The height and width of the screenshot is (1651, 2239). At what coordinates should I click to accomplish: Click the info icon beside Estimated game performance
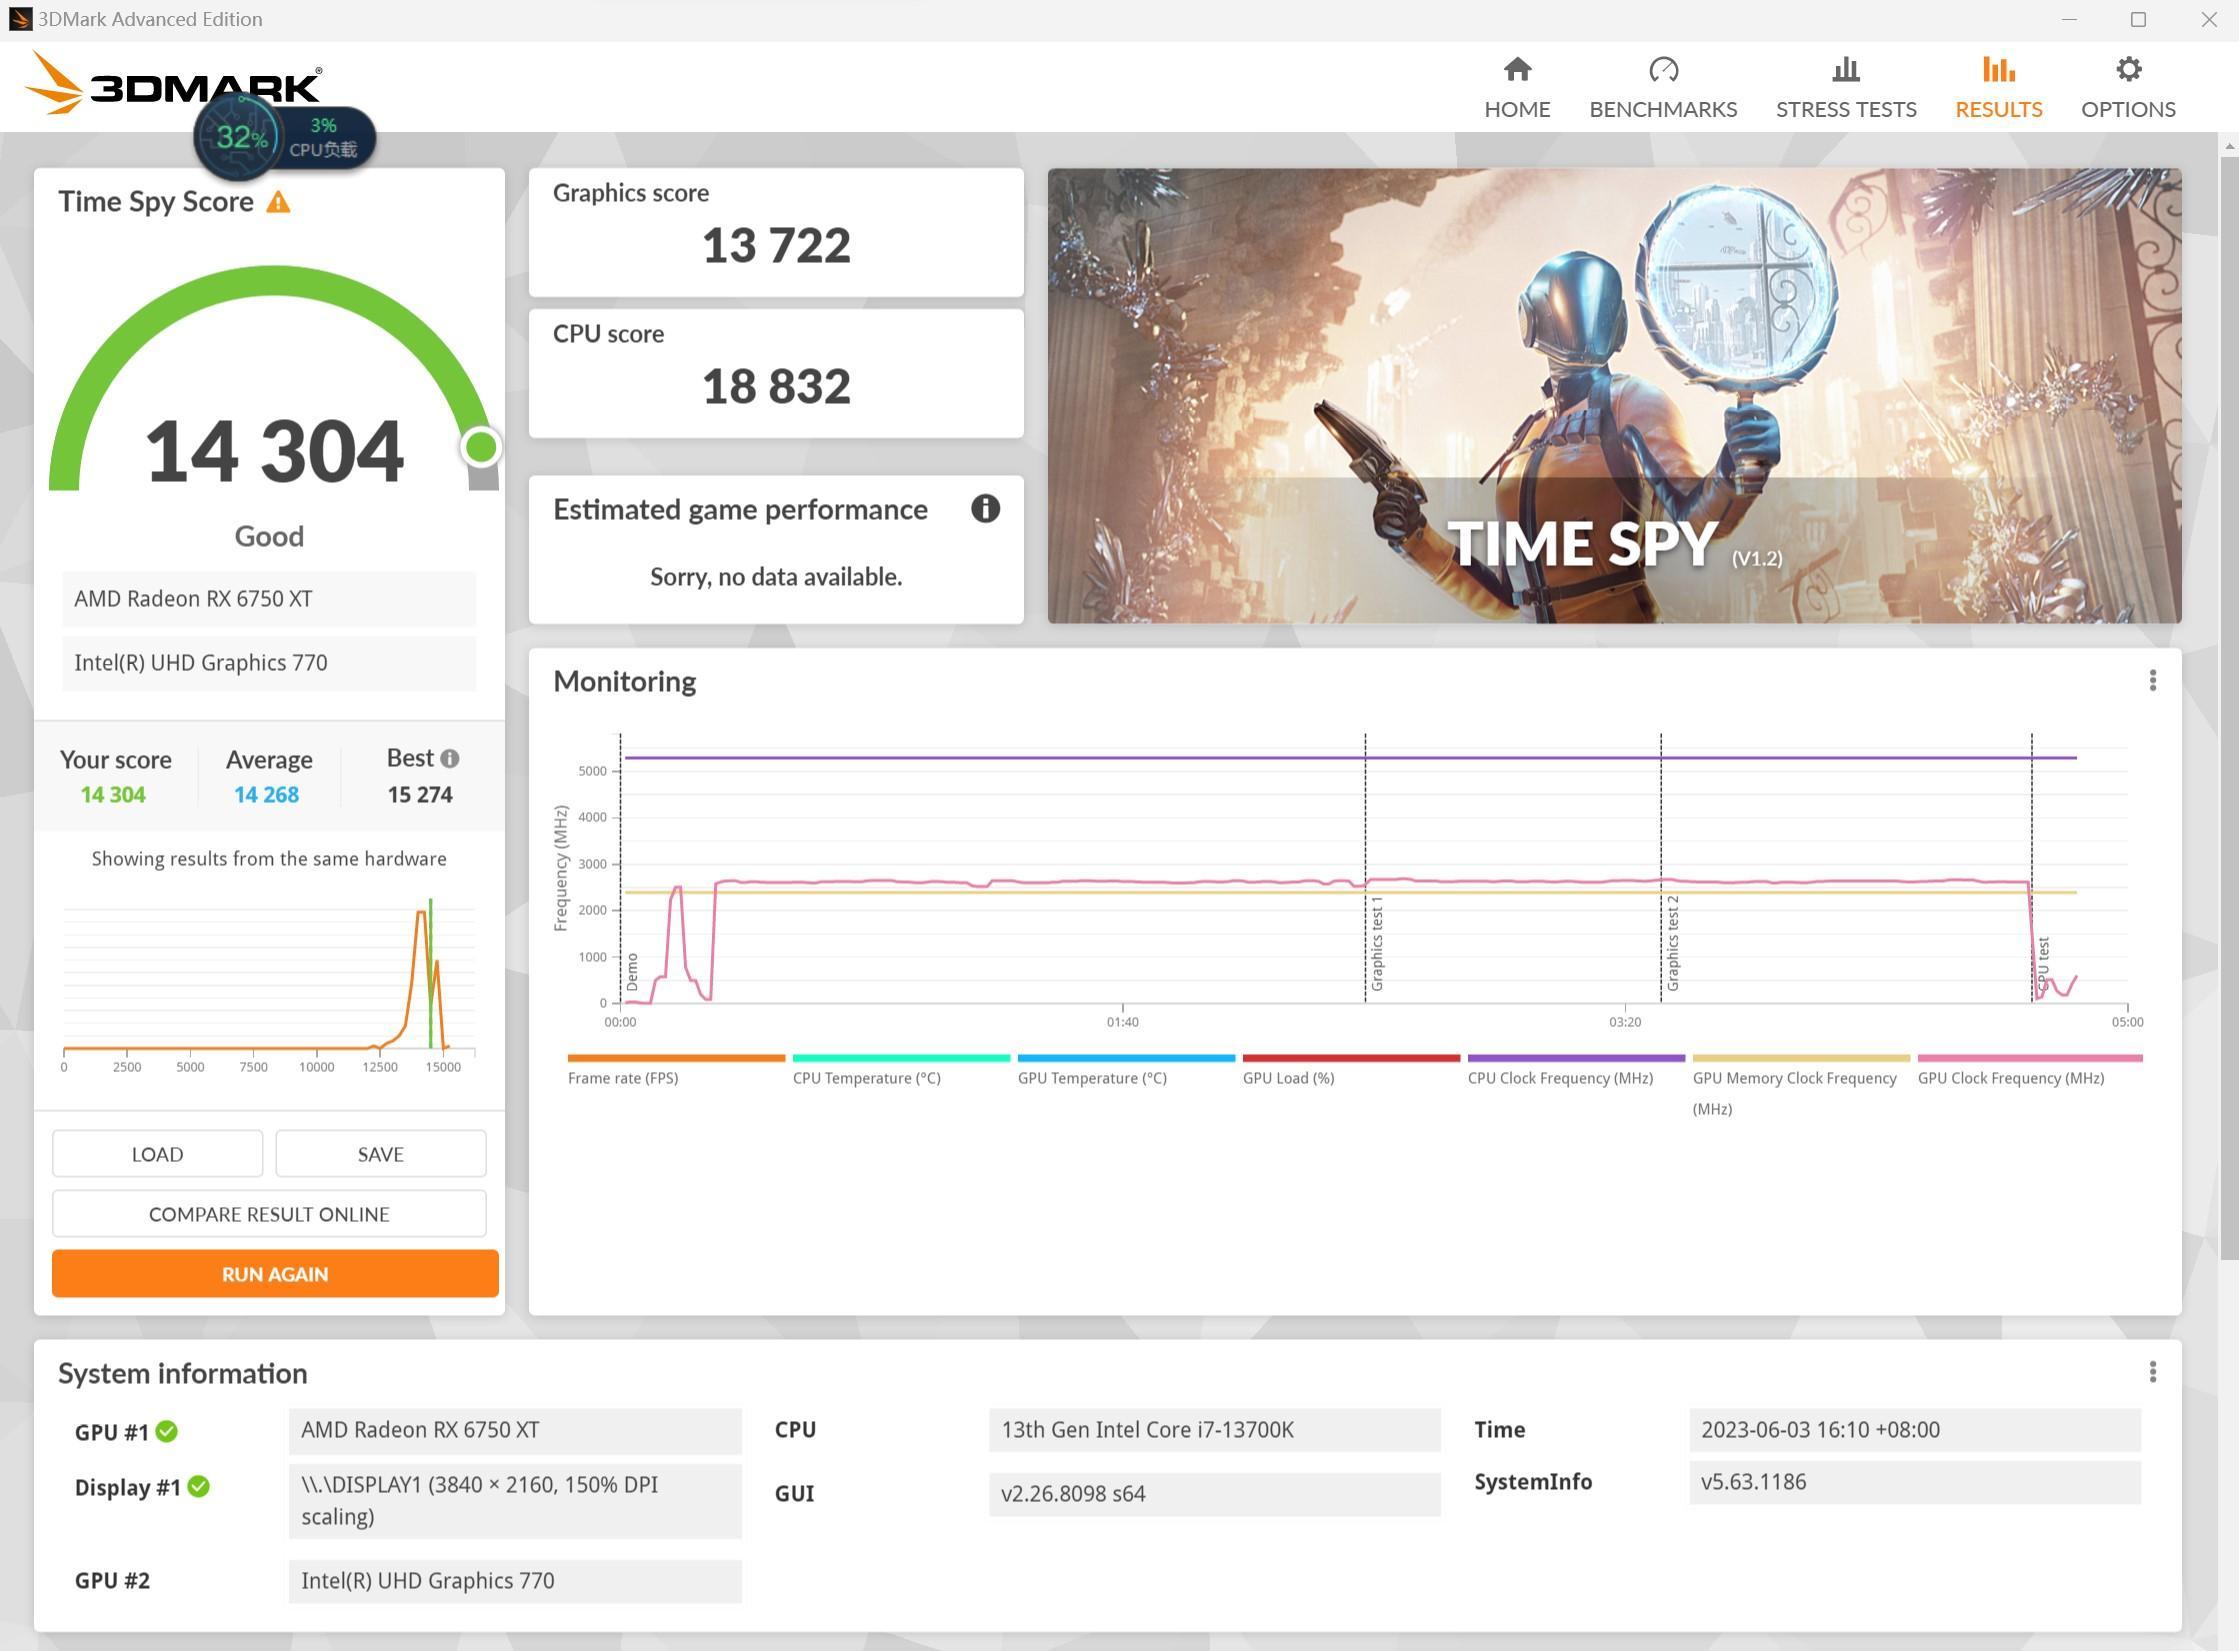pos(985,509)
